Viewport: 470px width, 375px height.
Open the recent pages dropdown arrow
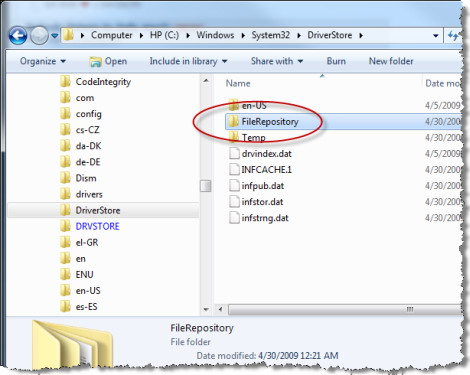click(55, 35)
